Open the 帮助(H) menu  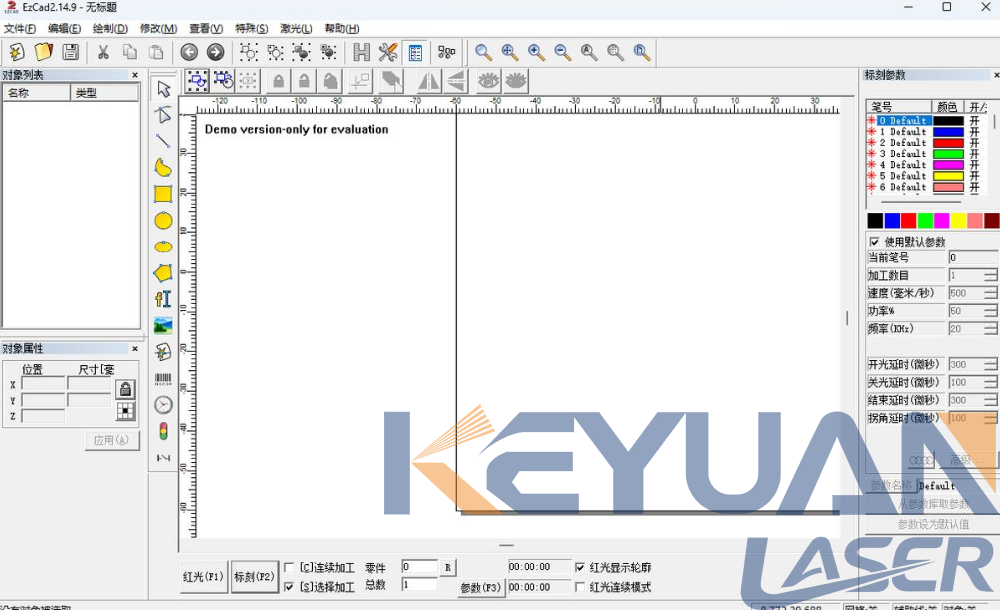point(342,29)
